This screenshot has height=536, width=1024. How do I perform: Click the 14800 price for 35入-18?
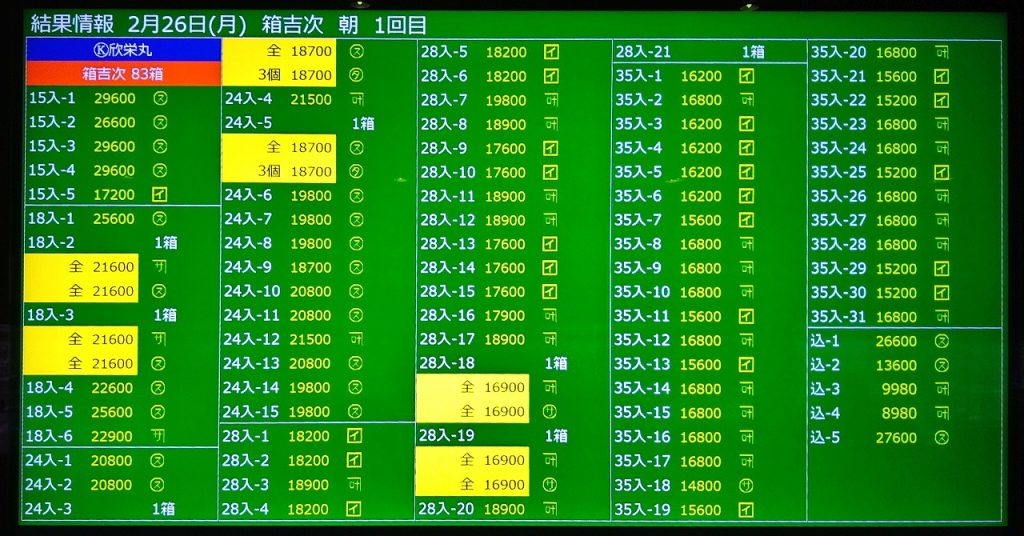700,486
